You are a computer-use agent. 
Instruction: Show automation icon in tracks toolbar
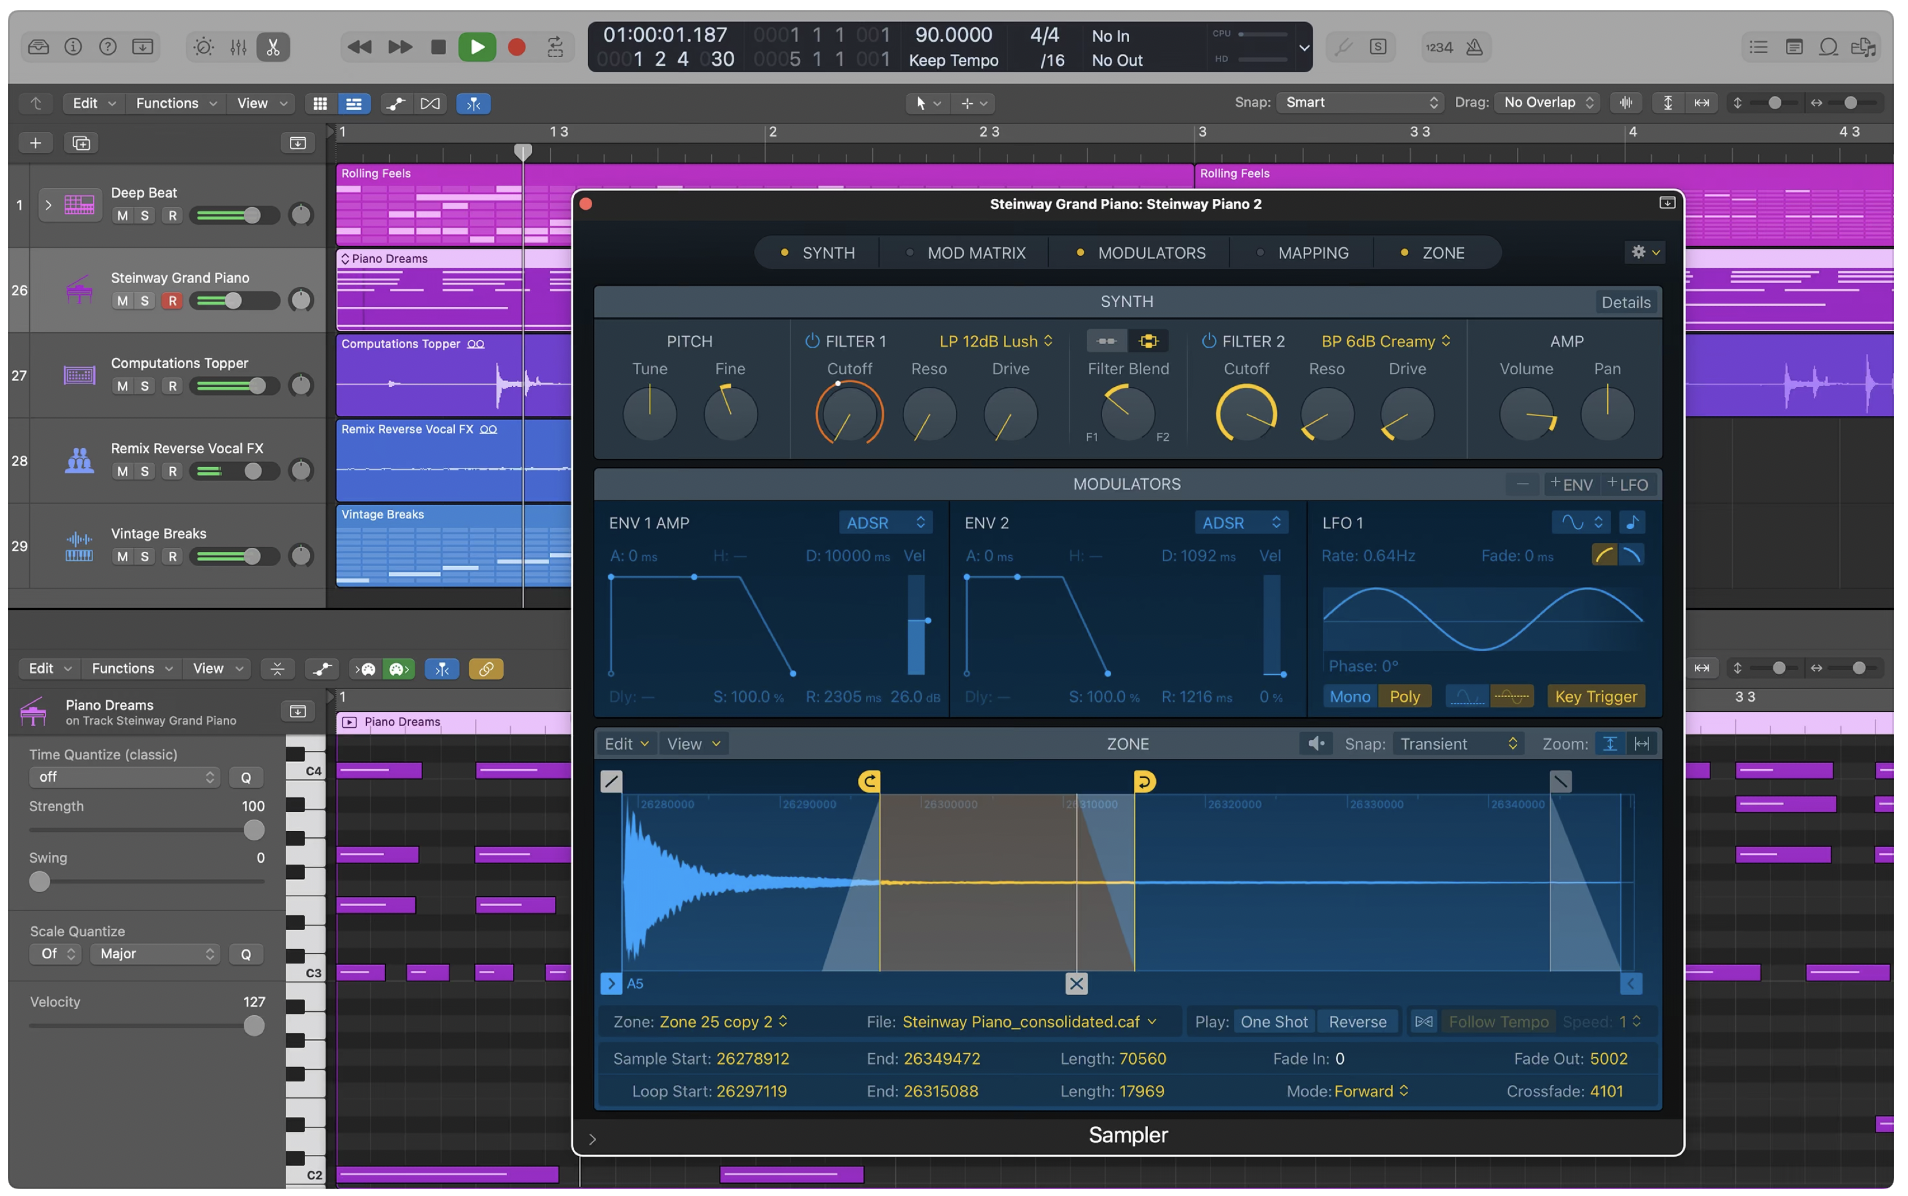(x=396, y=103)
